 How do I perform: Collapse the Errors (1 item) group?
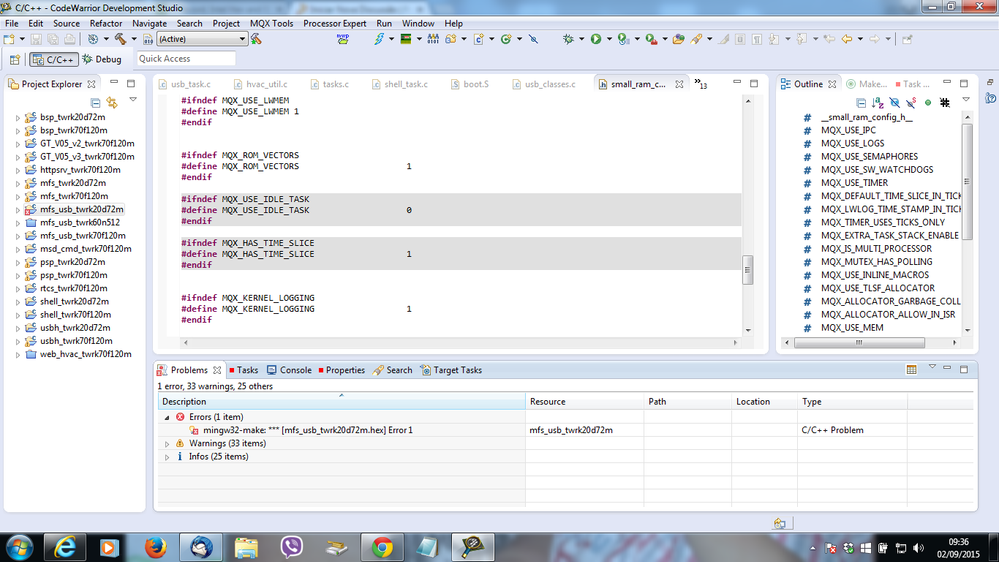[x=167, y=417]
